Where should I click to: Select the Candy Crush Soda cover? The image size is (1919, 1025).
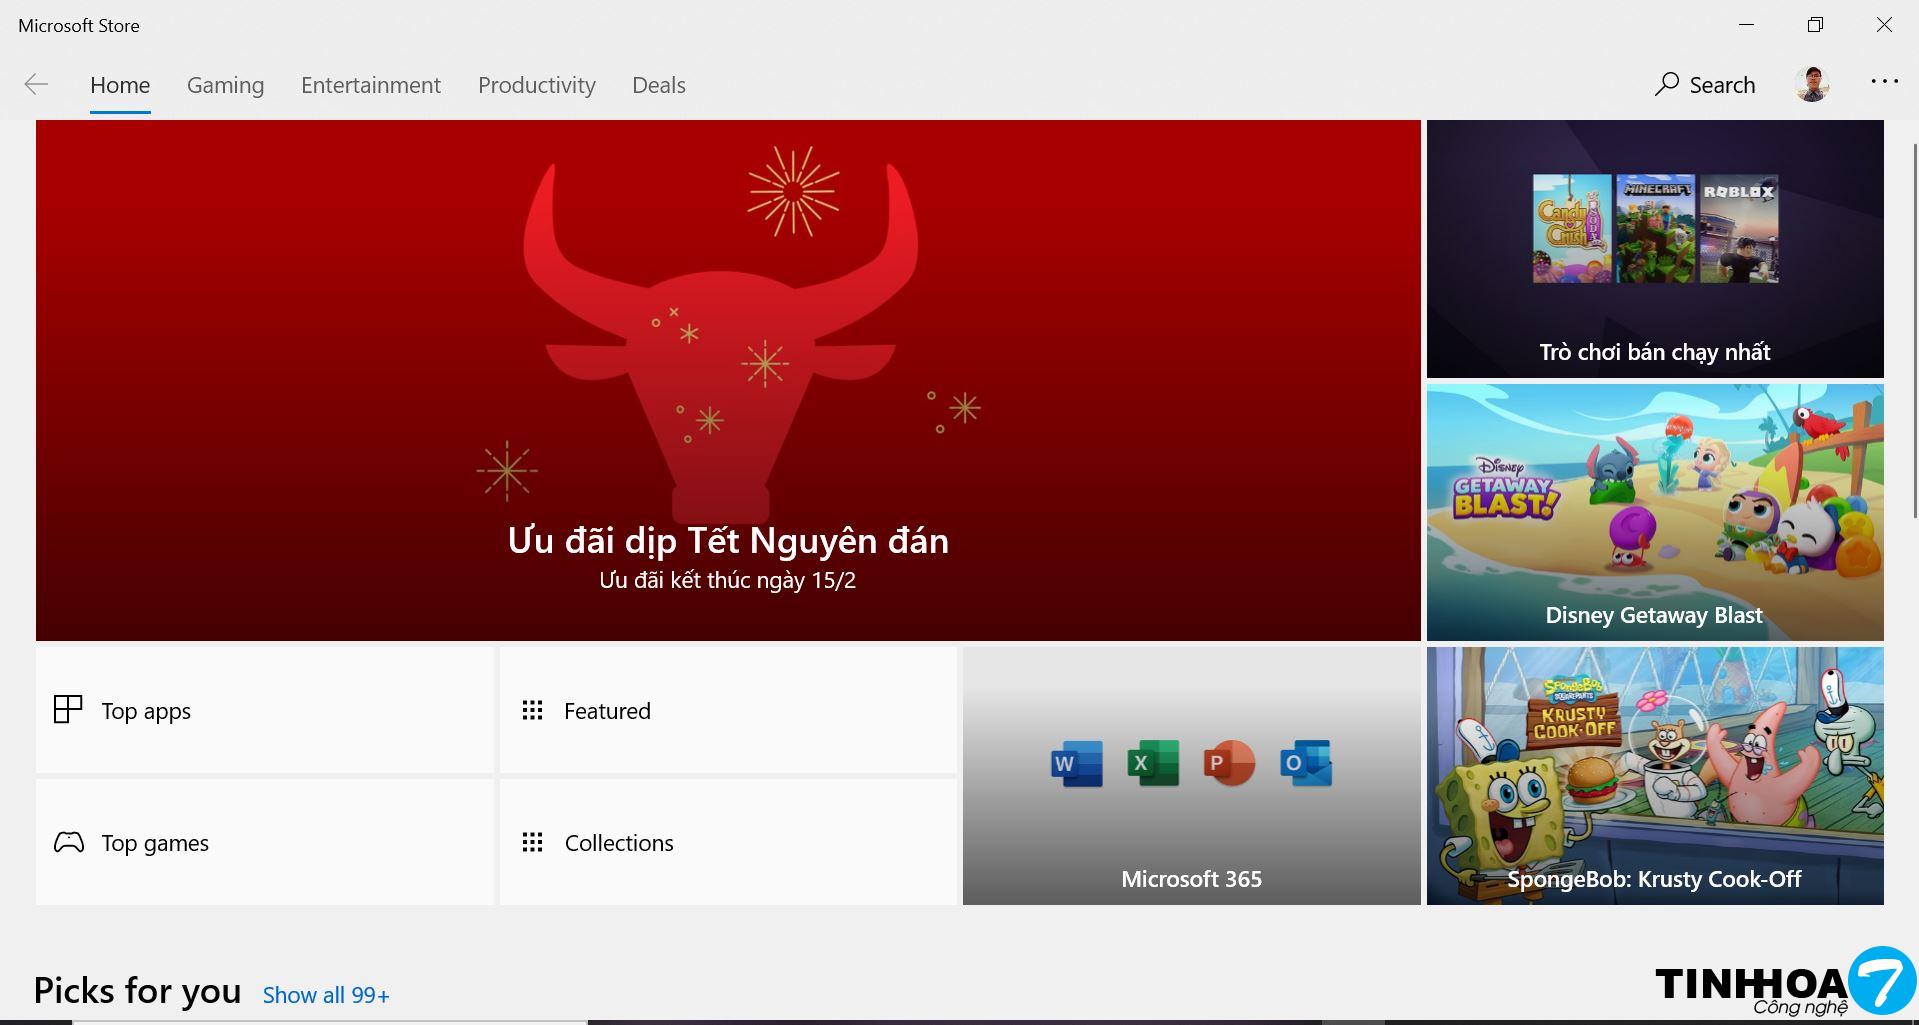1572,229
